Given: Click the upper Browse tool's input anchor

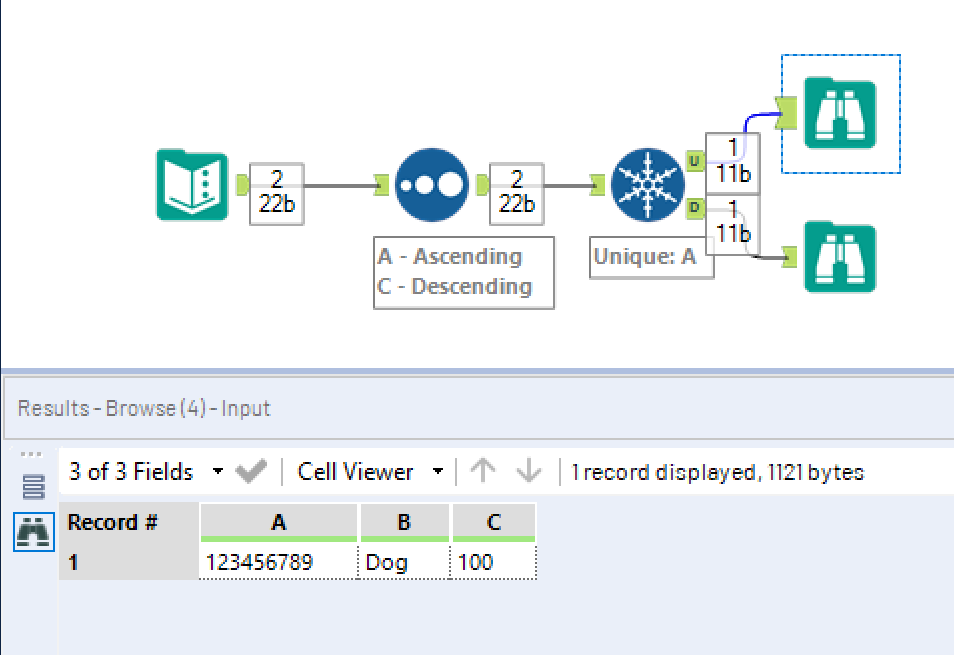Looking at the screenshot, I should click(787, 113).
